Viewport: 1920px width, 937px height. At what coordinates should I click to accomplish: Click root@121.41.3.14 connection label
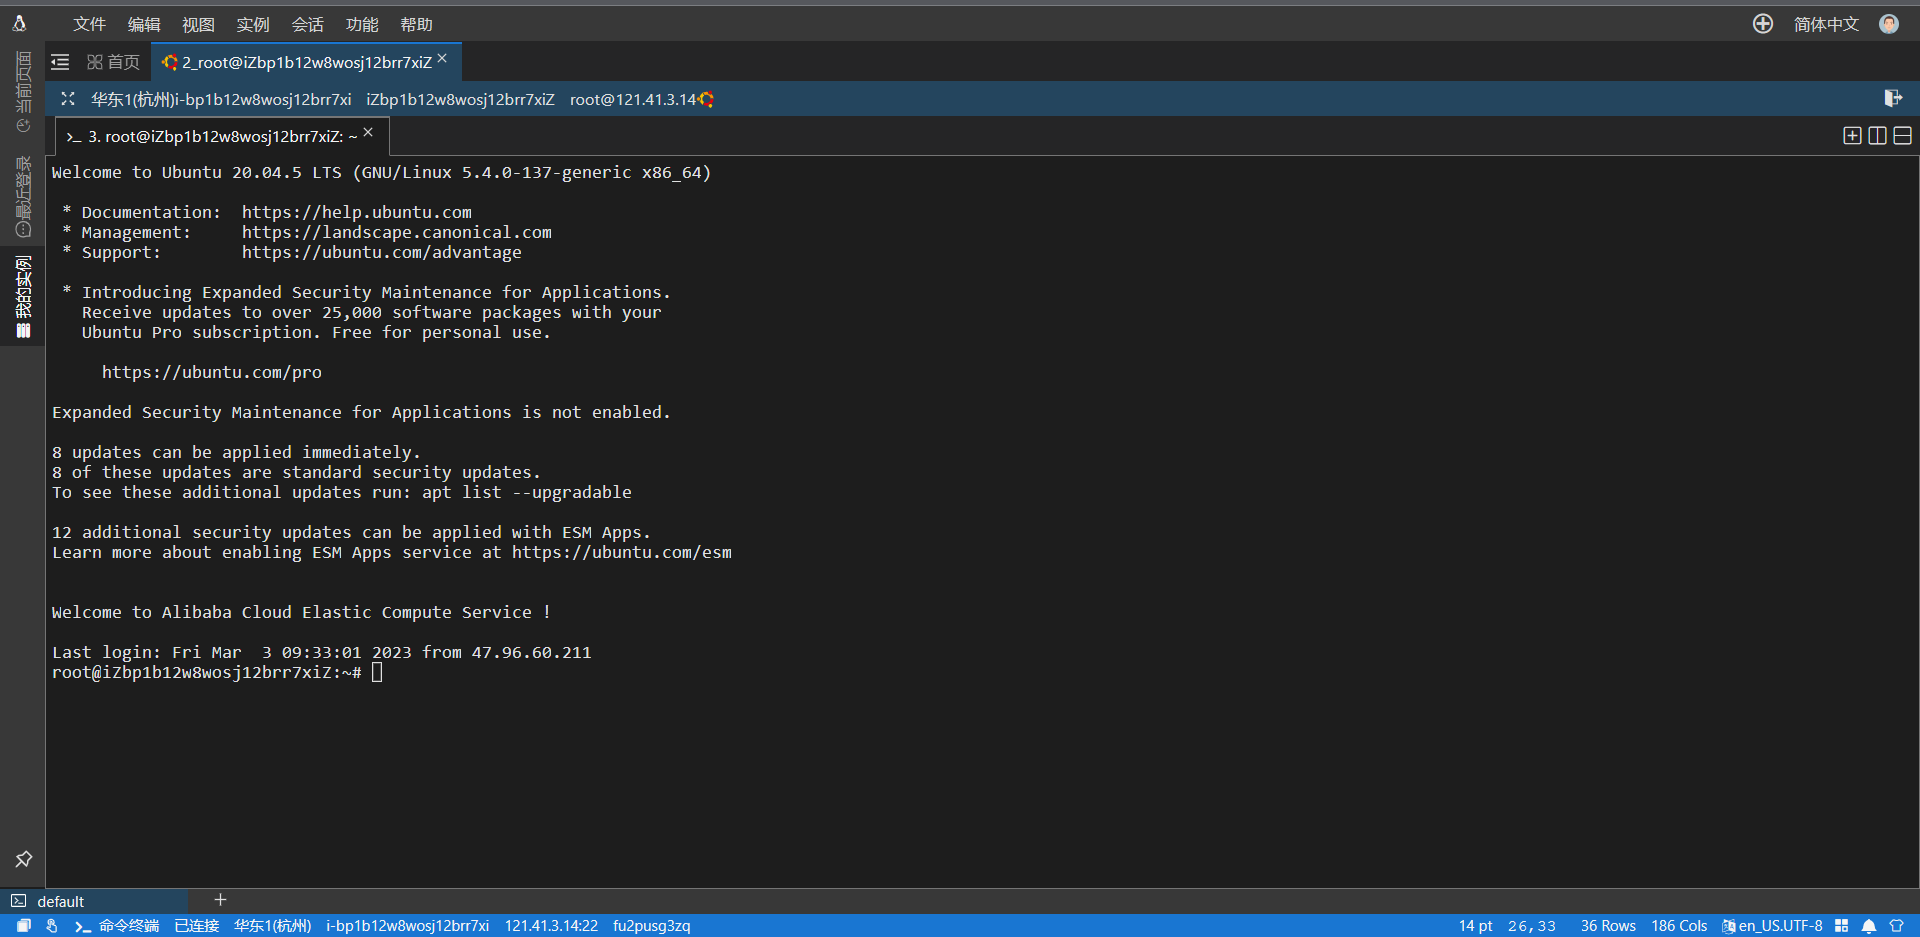click(x=633, y=99)
